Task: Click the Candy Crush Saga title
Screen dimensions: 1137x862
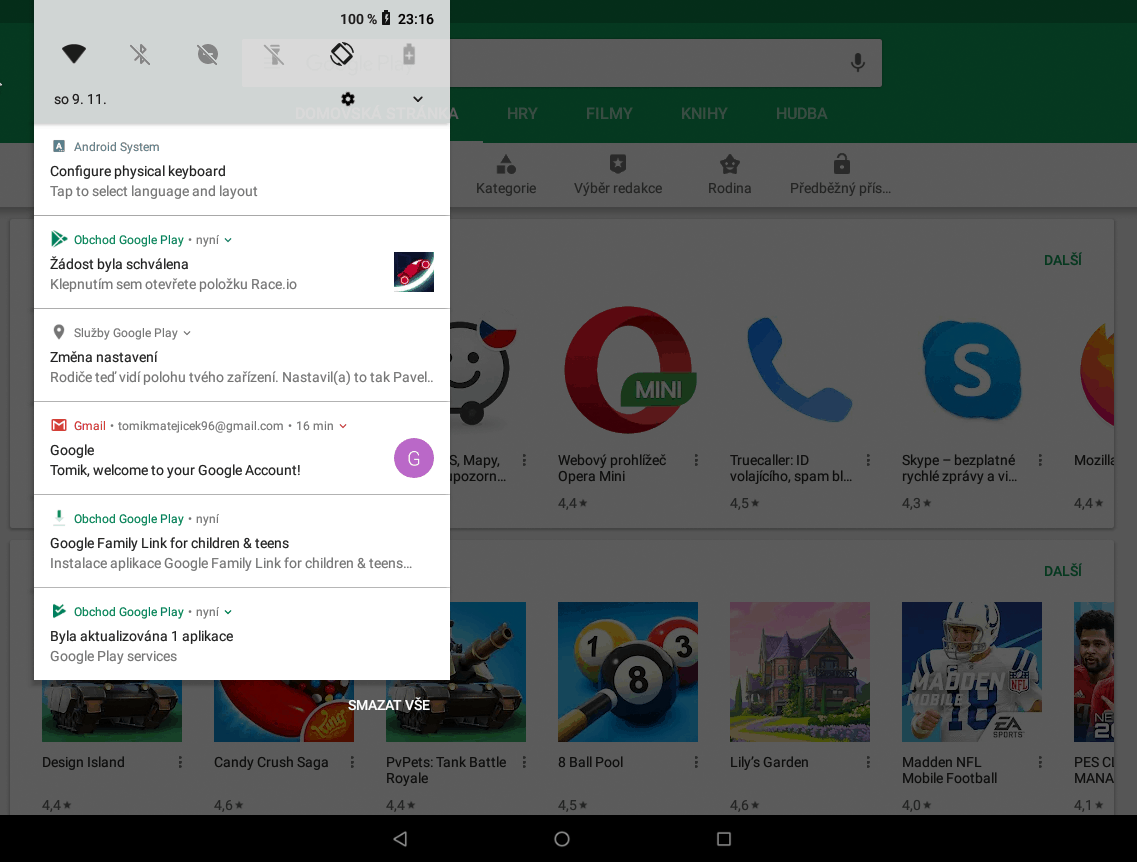Action: point(271,763)
